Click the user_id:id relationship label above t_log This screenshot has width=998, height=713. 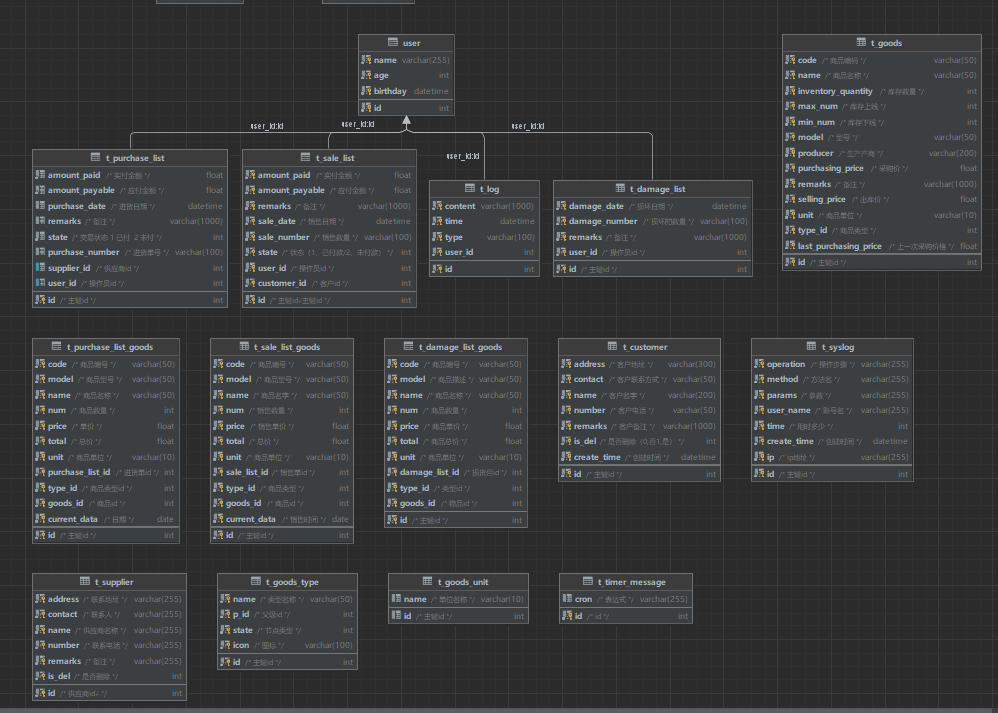(x=462, y=156)
